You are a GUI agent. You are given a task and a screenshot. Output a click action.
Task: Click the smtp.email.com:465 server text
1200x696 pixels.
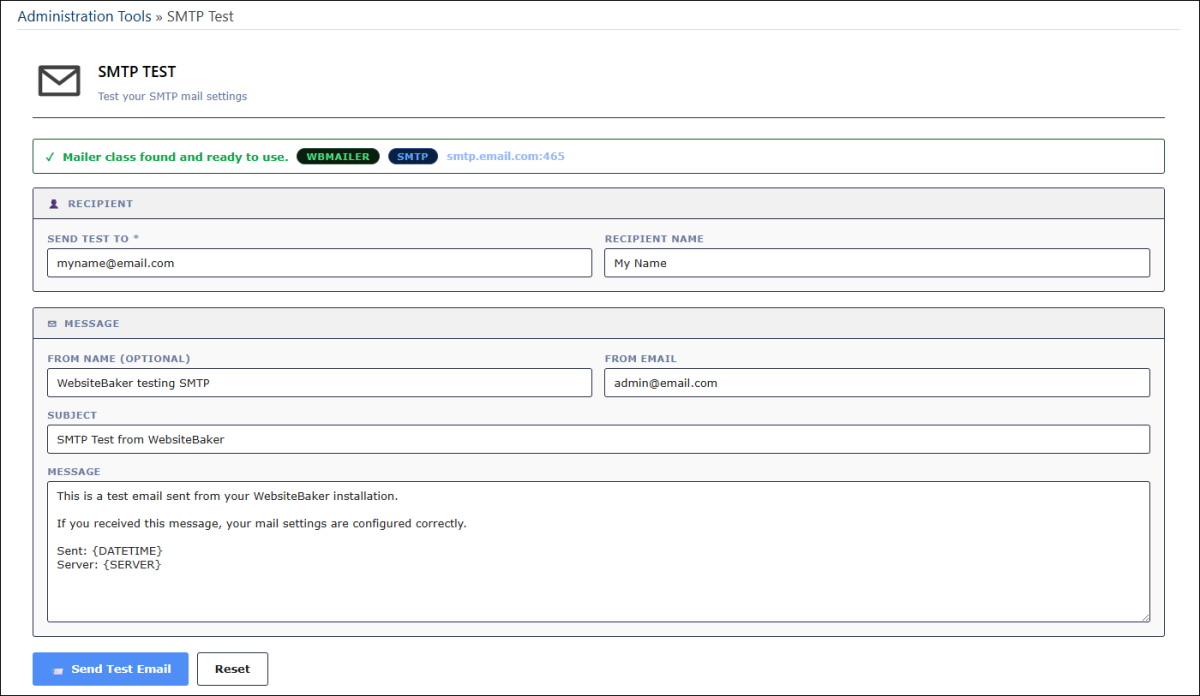click(505, 157)
